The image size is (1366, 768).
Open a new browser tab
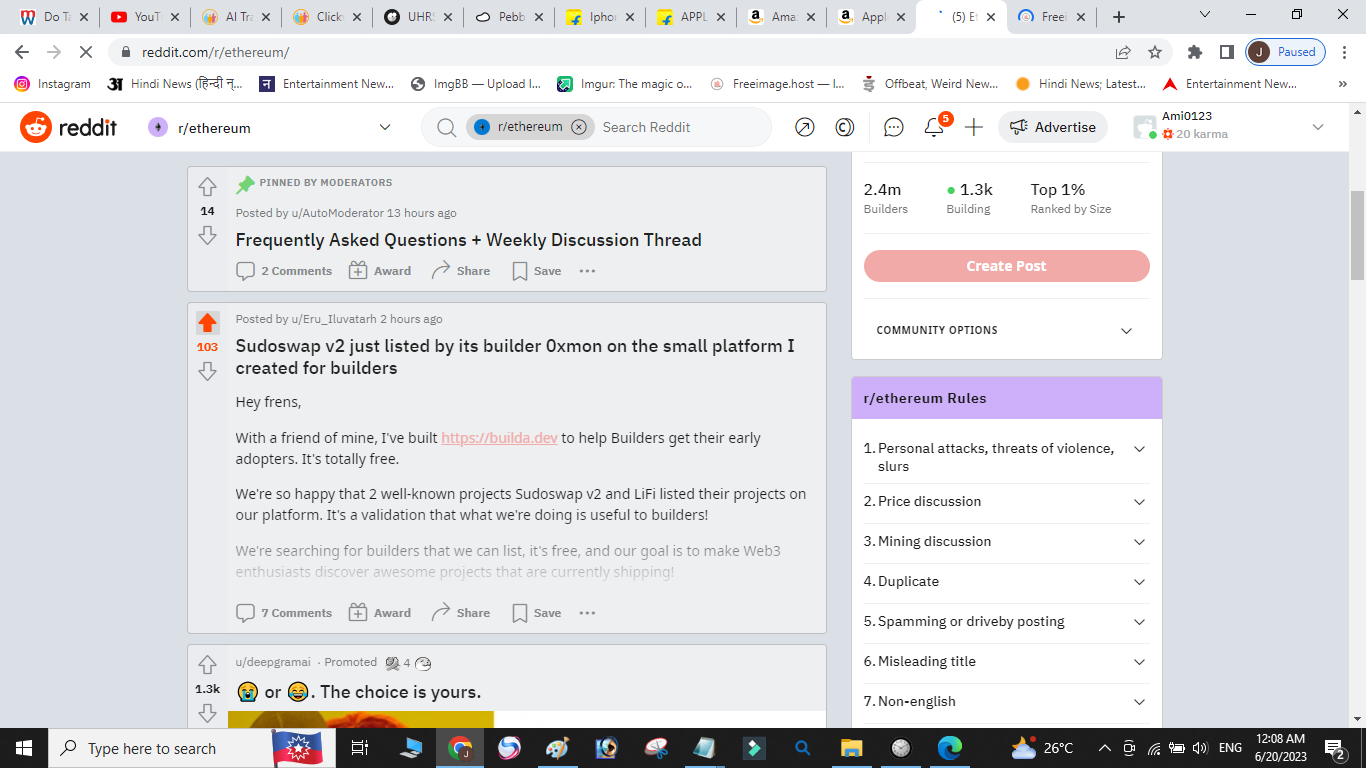click(x=1119, y=17)
